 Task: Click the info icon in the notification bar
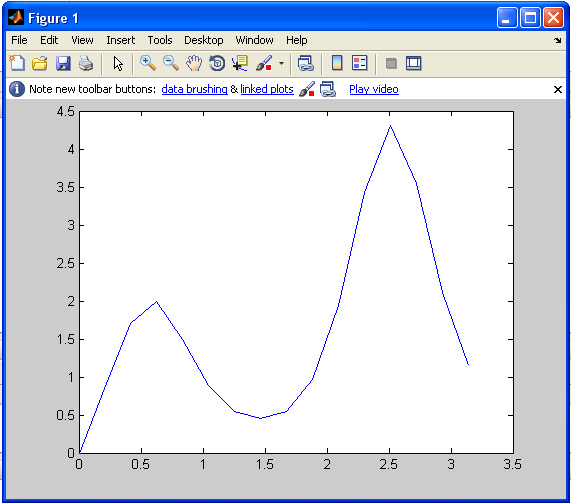[x=17, y=89]
